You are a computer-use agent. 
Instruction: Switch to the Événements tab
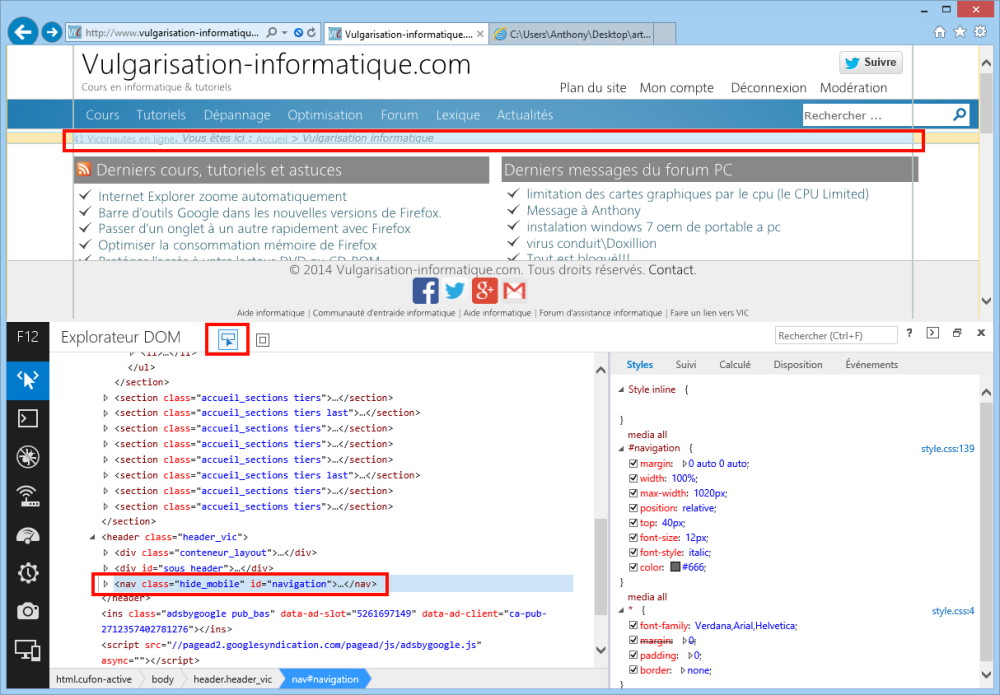(871, 364)
